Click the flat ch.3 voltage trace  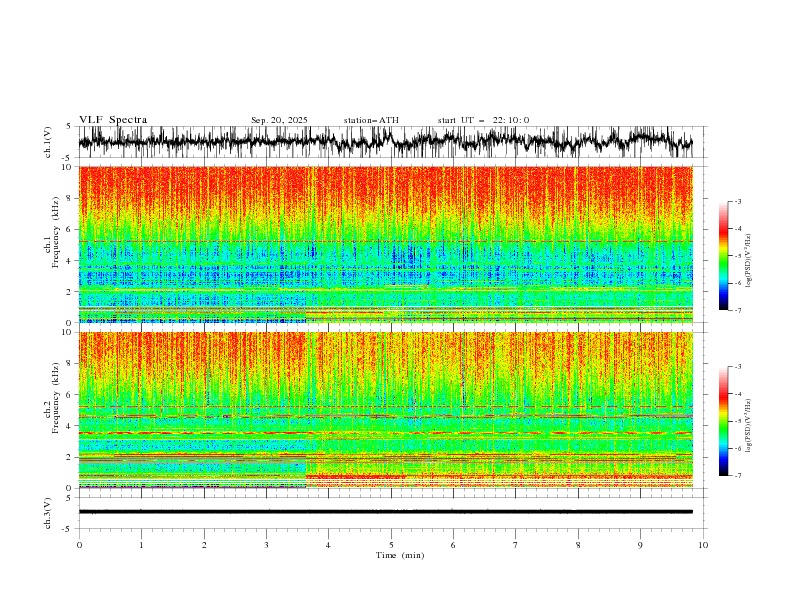coord(385,512)
